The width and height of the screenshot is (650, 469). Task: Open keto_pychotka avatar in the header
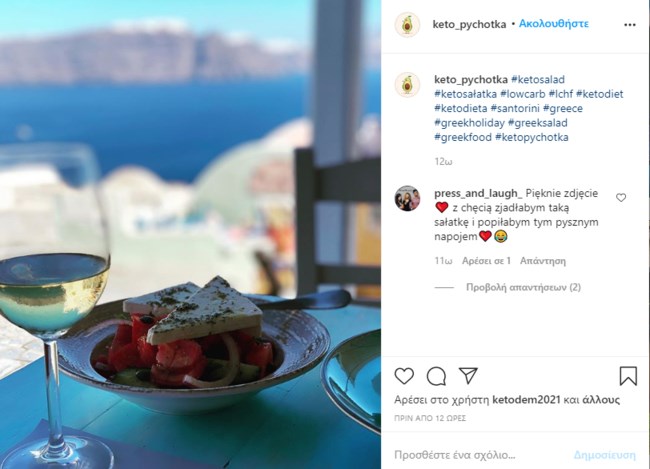407,25
